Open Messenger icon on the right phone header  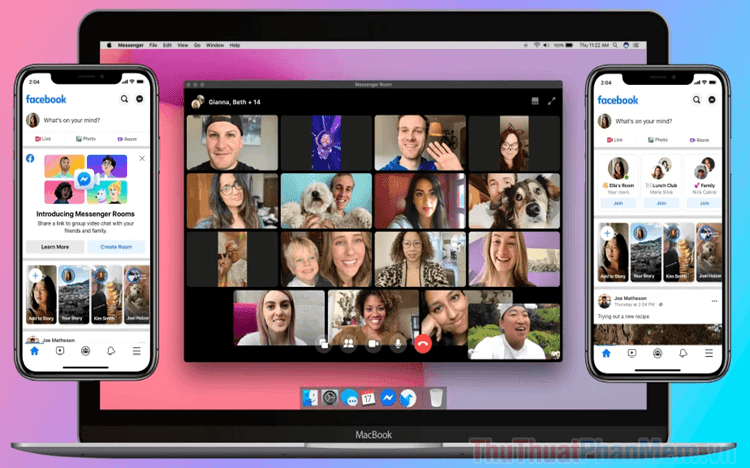tap(712, 100)
